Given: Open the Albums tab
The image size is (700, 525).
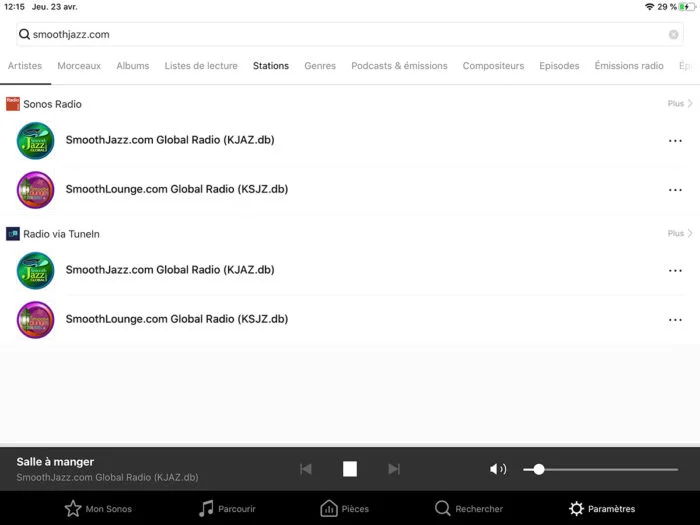Looking at the screenshot, I should pyautogui.click(x=133, y=66).
